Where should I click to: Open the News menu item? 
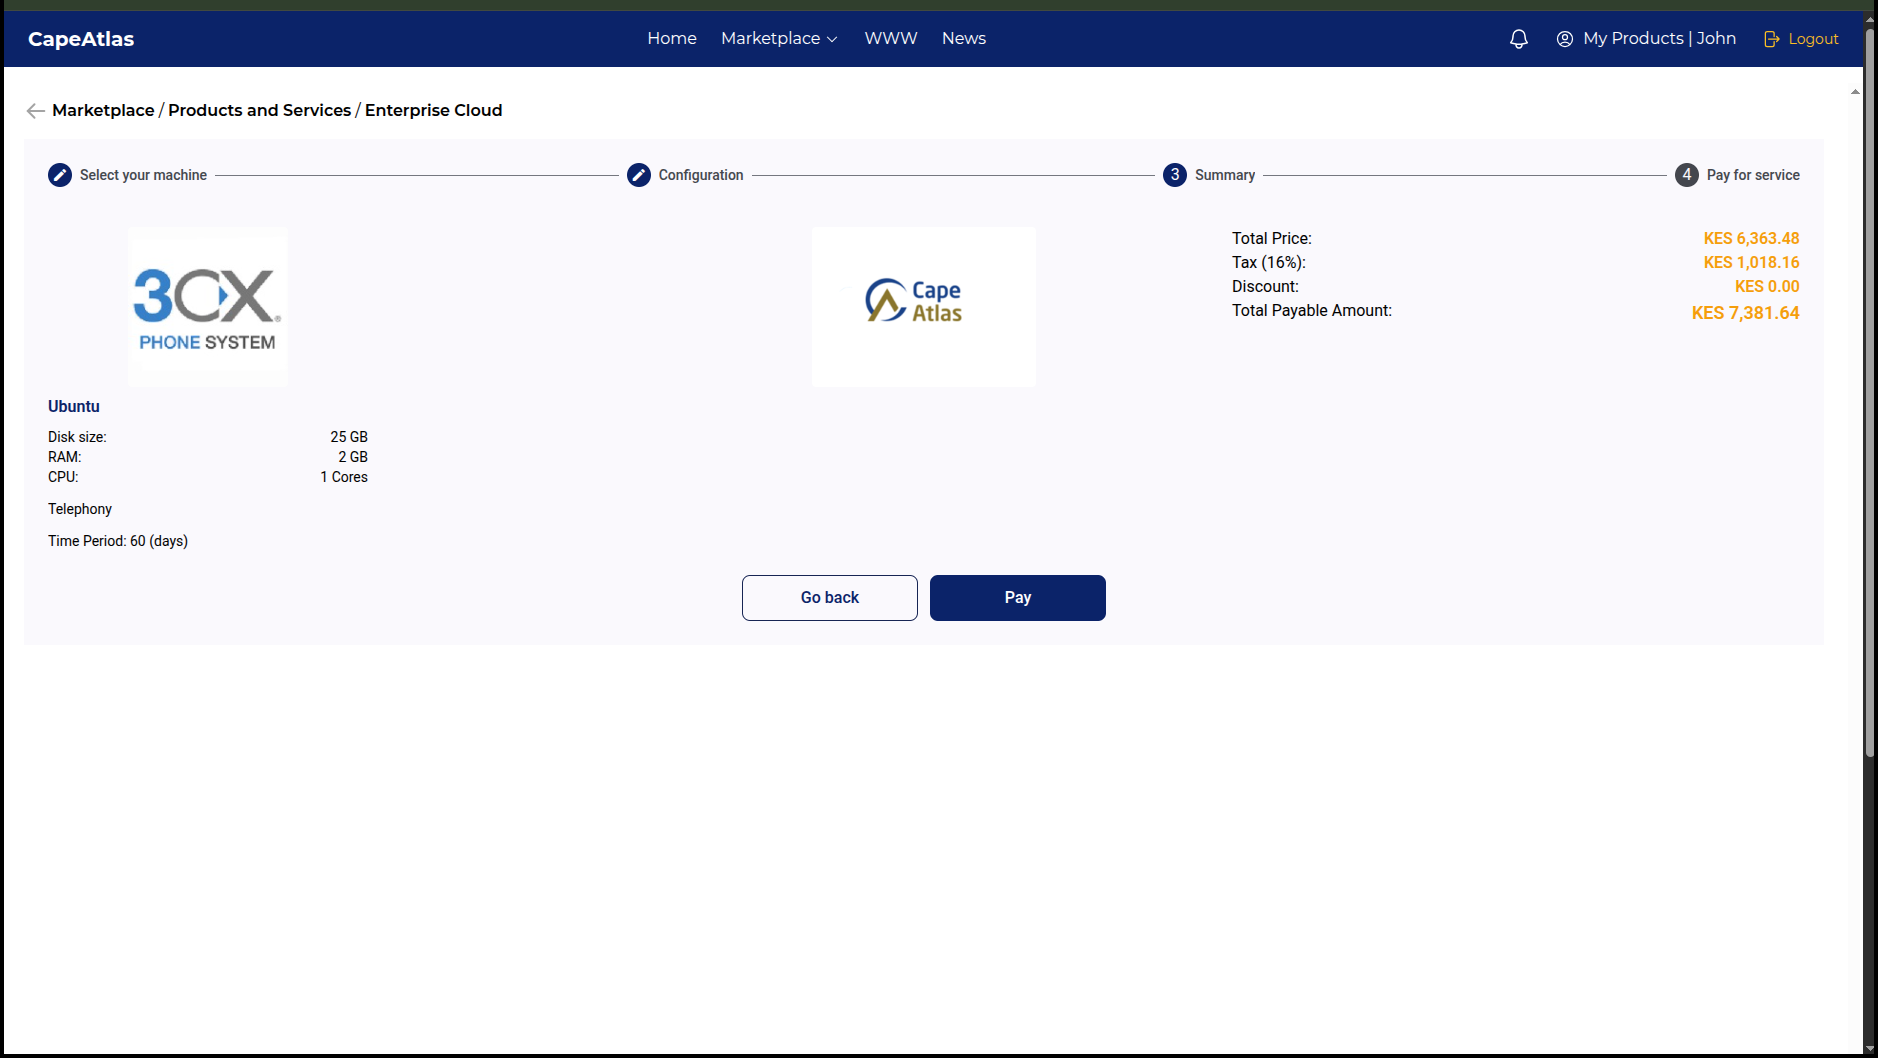(964, 38)
